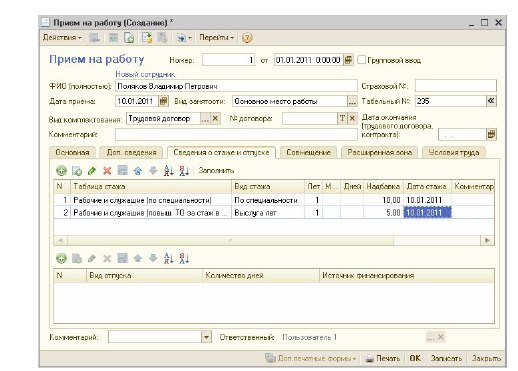The width and height of the screenshot is (518, 371).
Task: Delete row in the стаж table
Action: coord(107,171)
